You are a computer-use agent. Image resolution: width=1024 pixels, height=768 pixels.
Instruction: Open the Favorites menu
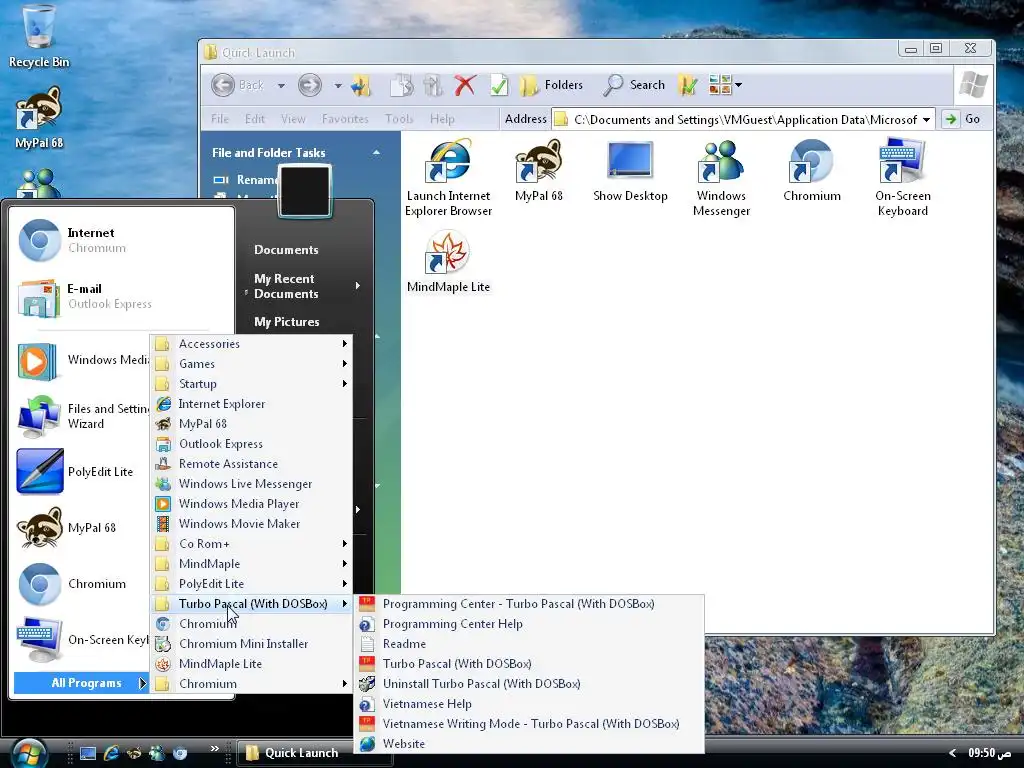345,119
